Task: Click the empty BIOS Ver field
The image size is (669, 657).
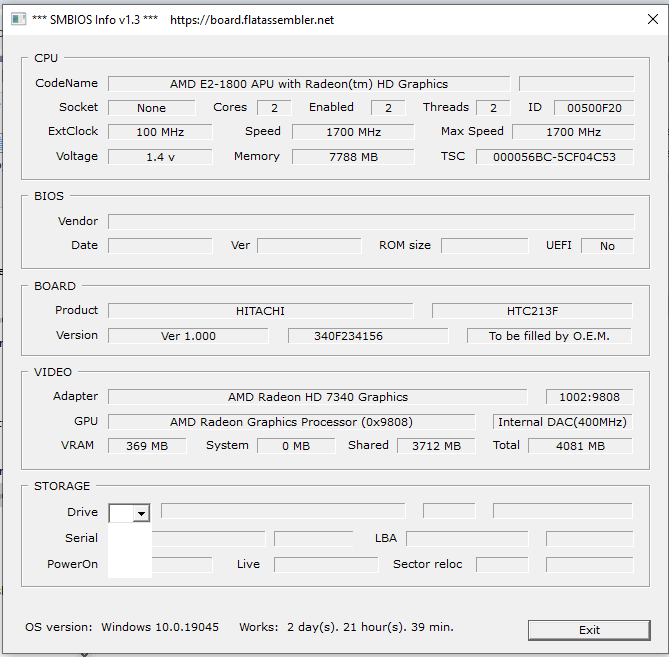Action: (309, 246)
